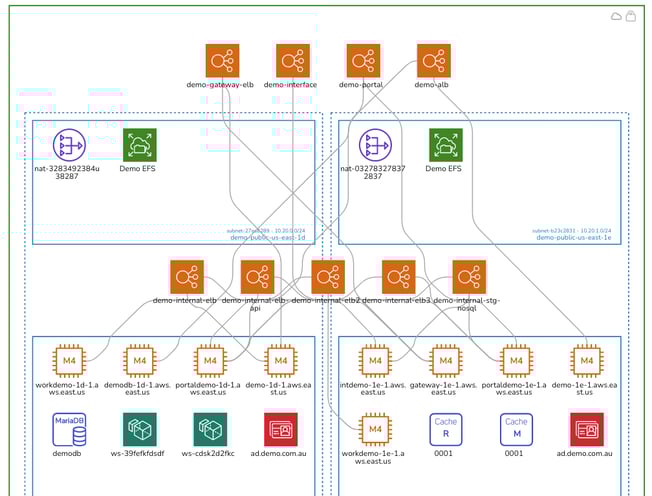Select the demo-gateway-elb load balancer icon
The image size is (652, 496).
click(221, 60)
